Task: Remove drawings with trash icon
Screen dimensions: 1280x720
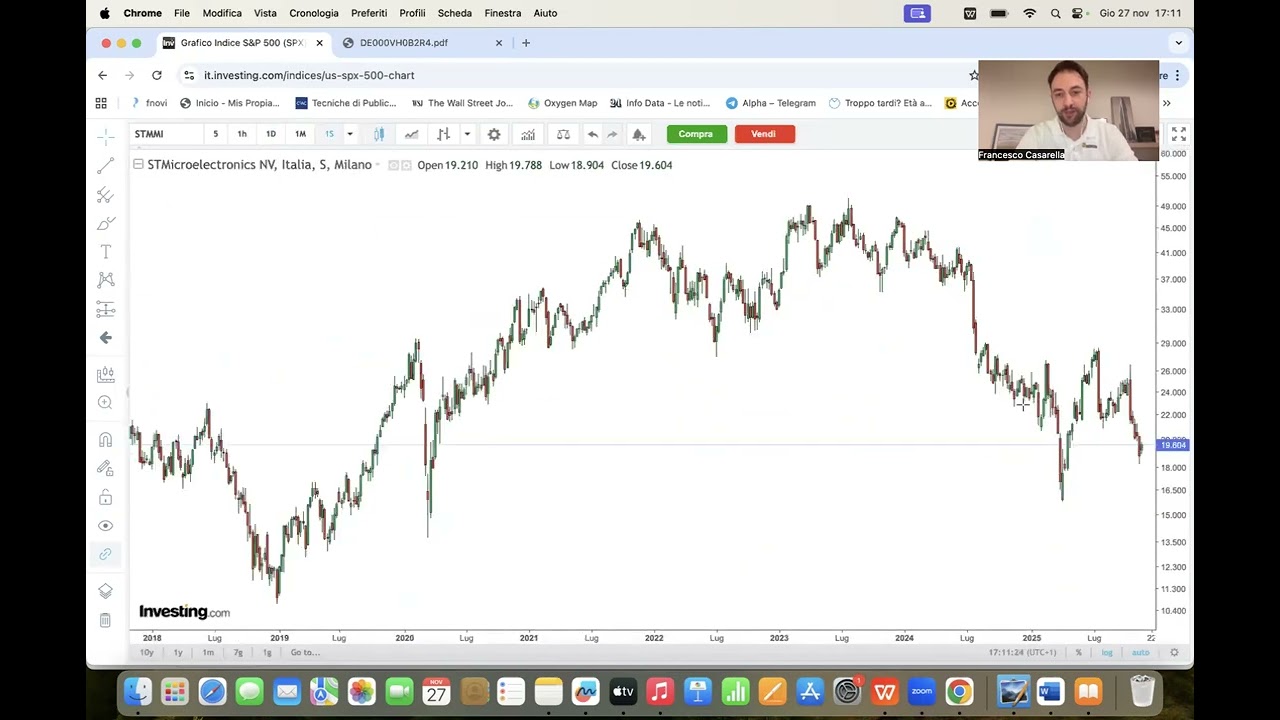Action: 105,620
